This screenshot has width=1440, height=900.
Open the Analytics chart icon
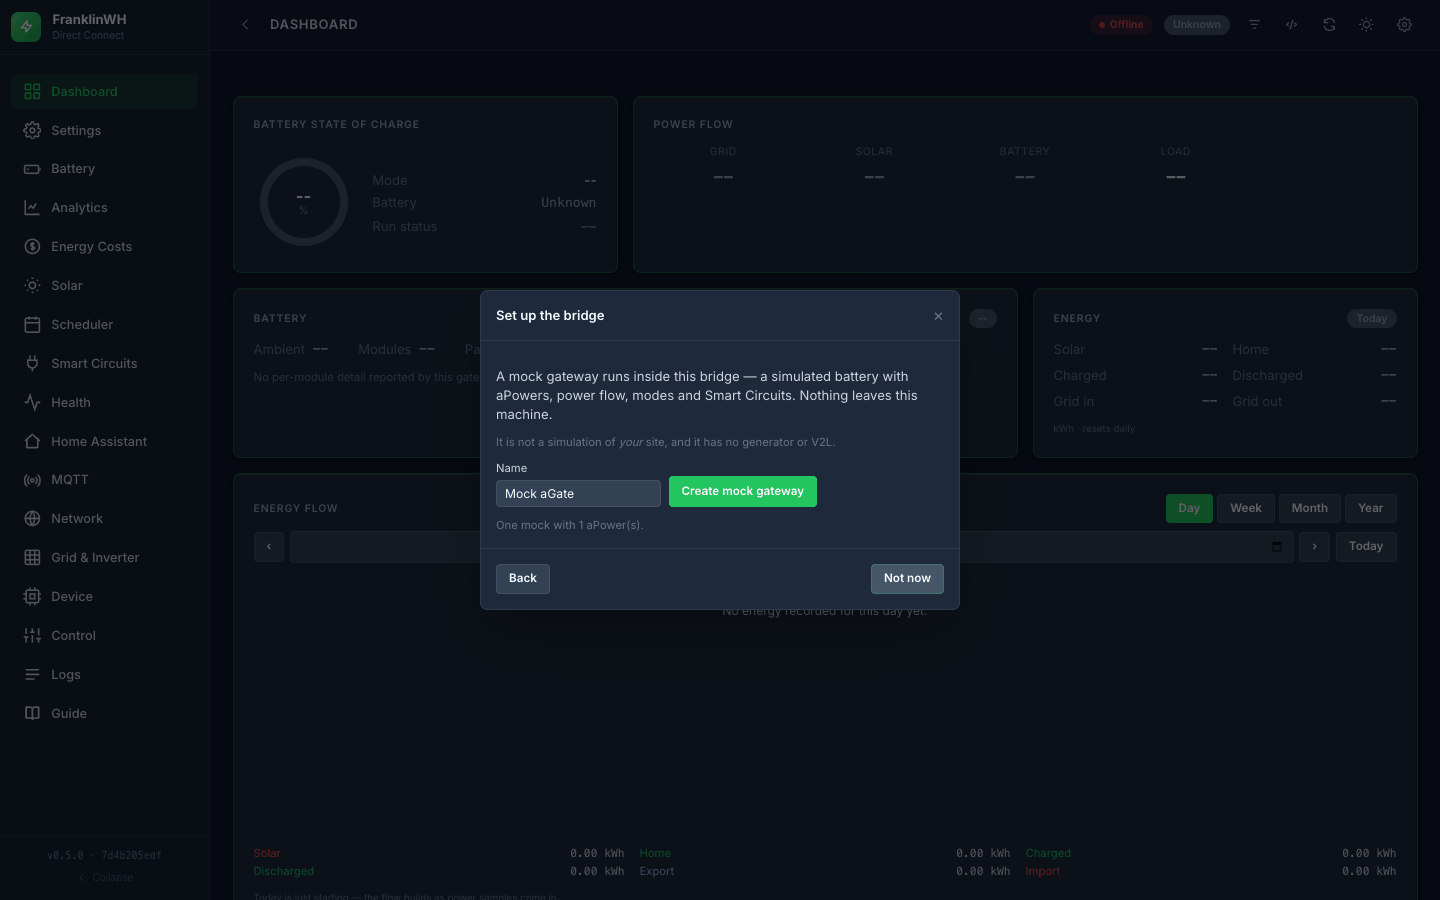tap(32, 208)
